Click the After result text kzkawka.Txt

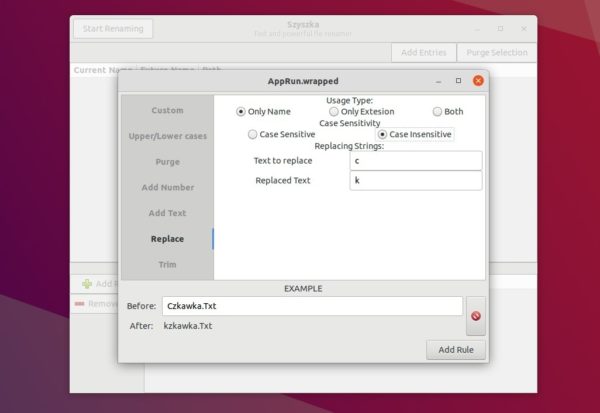pyautogui.click(x=188, y=326)
